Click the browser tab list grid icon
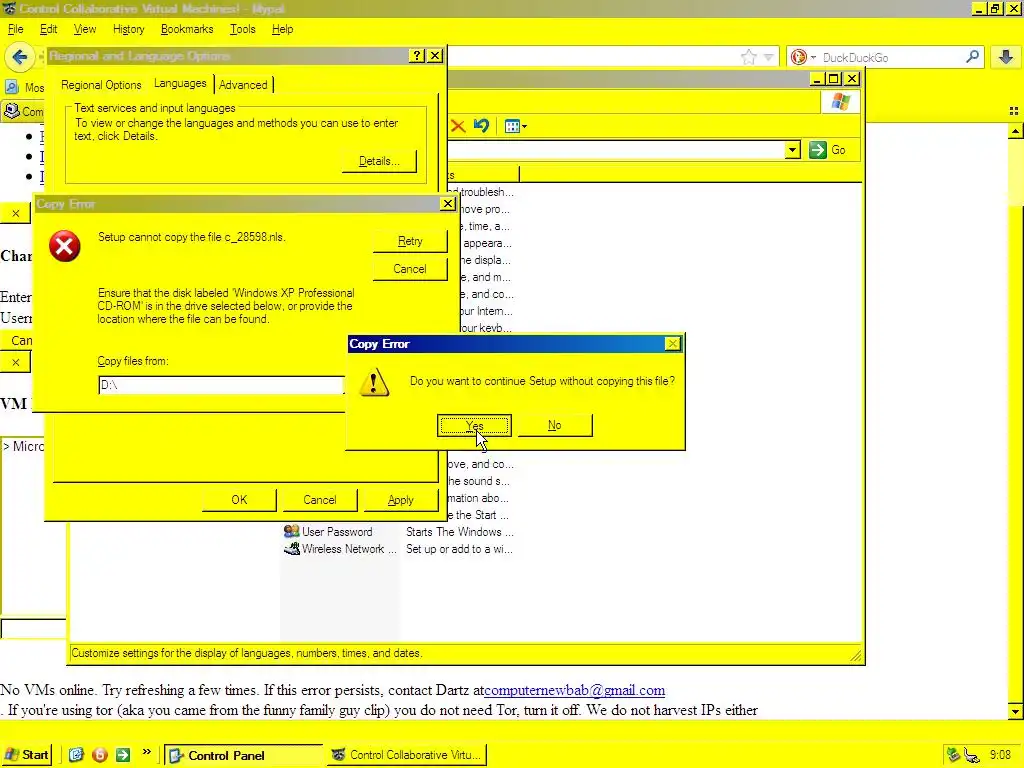The image size is (1024, 768). pos(1014,112)
